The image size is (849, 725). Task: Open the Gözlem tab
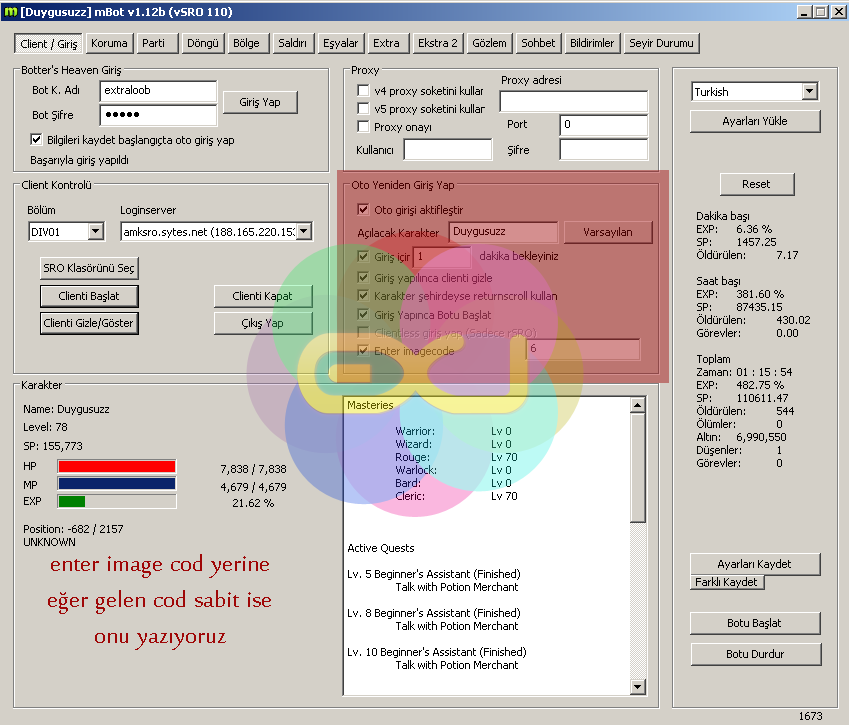click(x=489, y=43)
